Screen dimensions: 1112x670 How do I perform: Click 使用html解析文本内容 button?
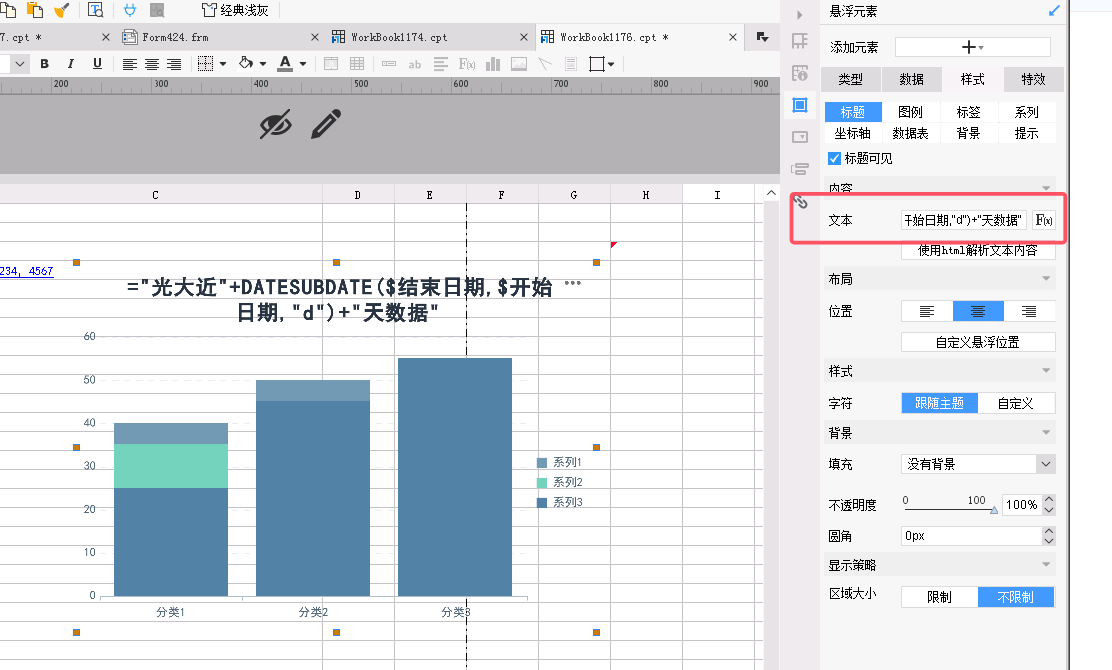(978, 250)
